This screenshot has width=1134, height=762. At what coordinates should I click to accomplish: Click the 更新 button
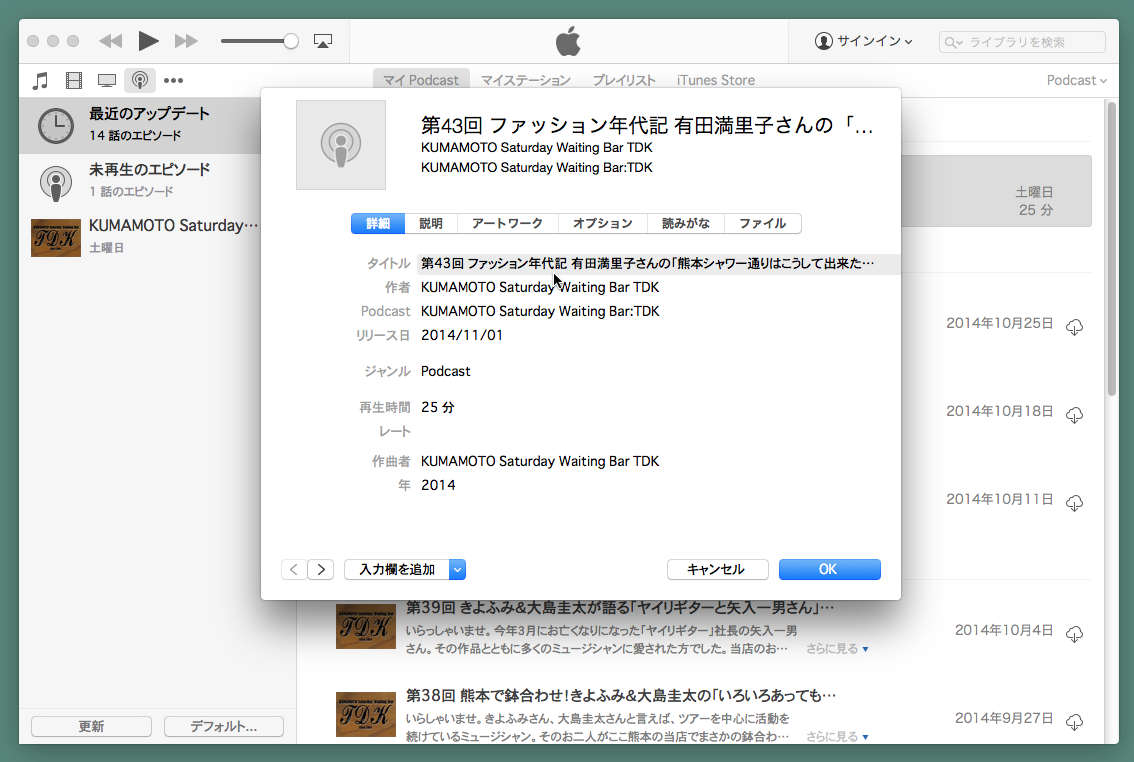point(91,726)
